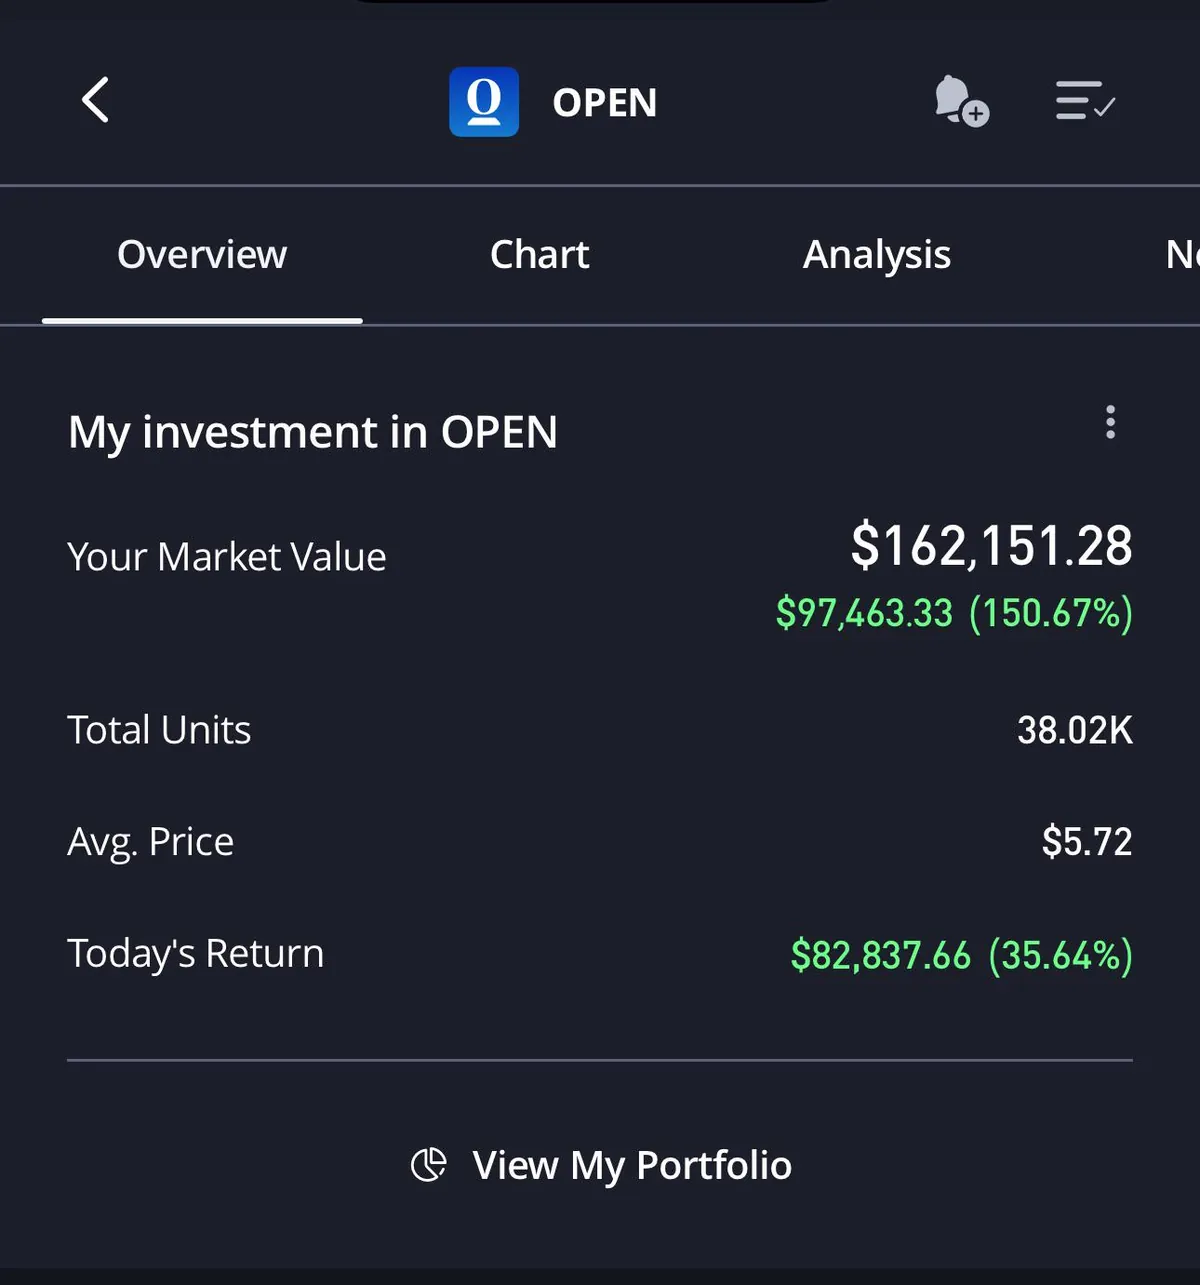
Task: Tap the back arrow icon
Action: pos(95,101)
